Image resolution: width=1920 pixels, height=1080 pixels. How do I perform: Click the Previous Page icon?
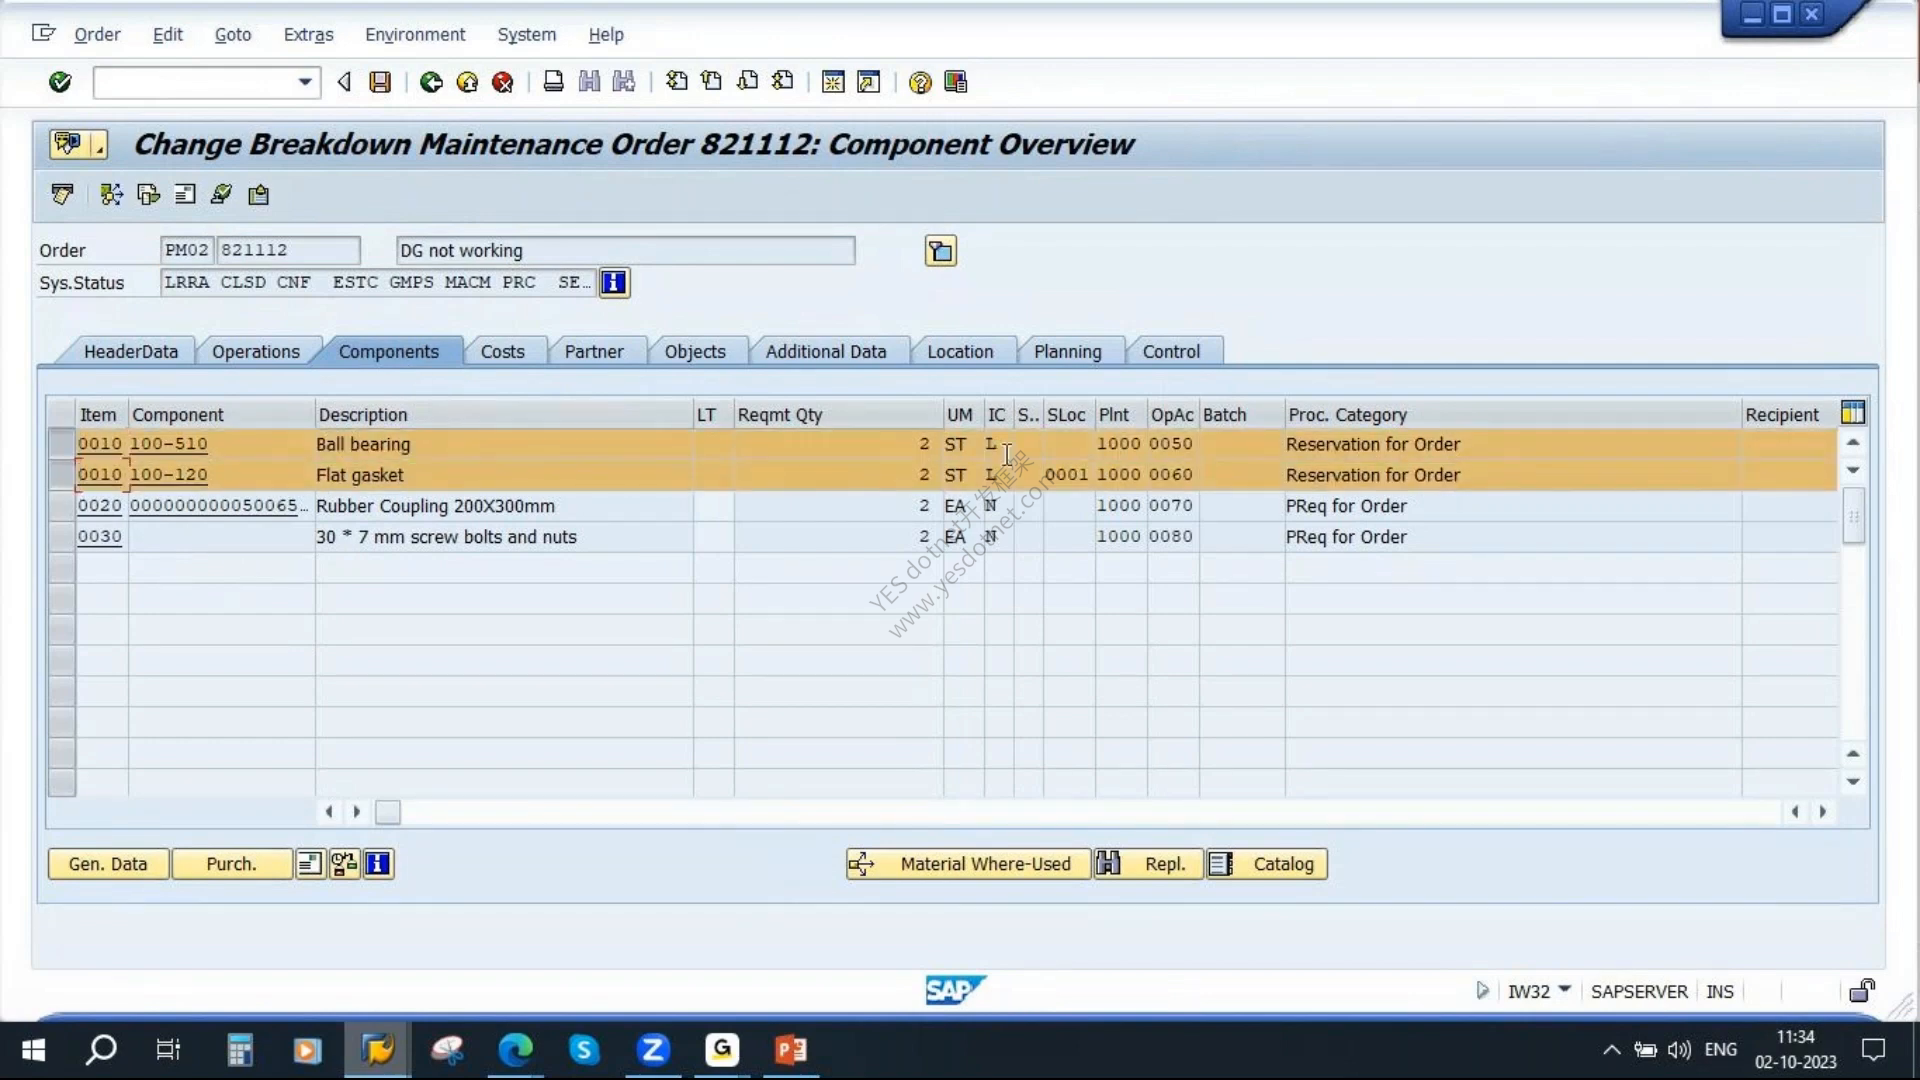[712, 82]
